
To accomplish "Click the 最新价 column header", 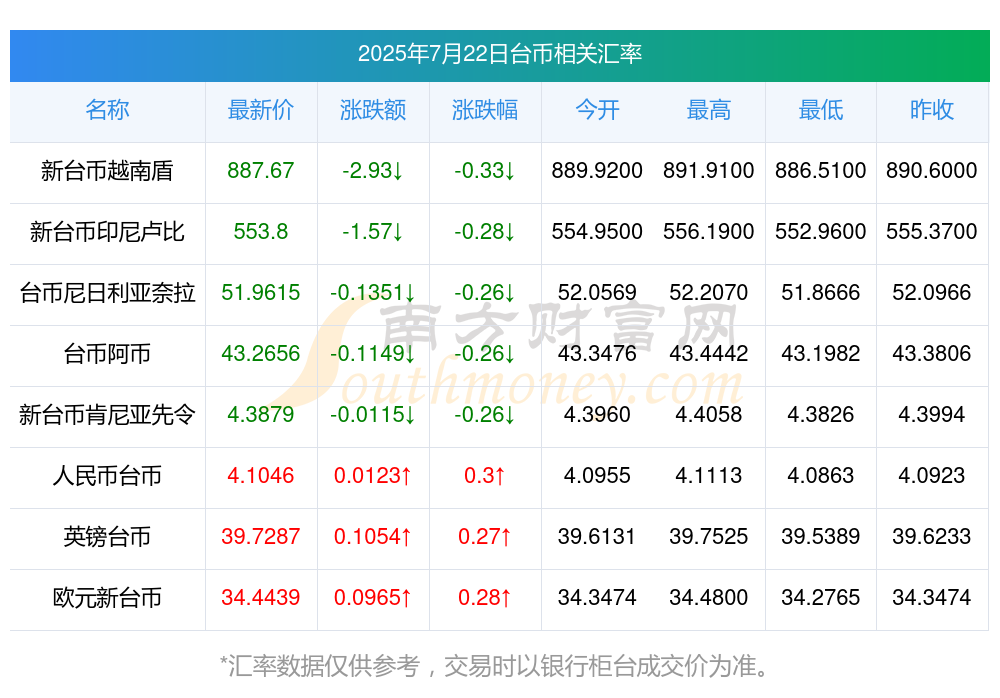I will [x=261, y=110].
